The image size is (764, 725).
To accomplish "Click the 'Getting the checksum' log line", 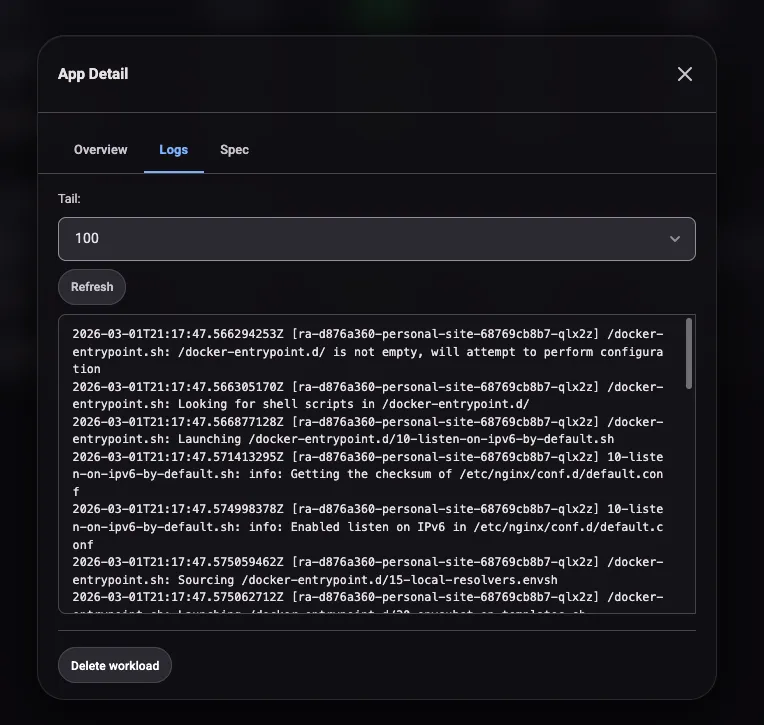I will tap(365, 474).
